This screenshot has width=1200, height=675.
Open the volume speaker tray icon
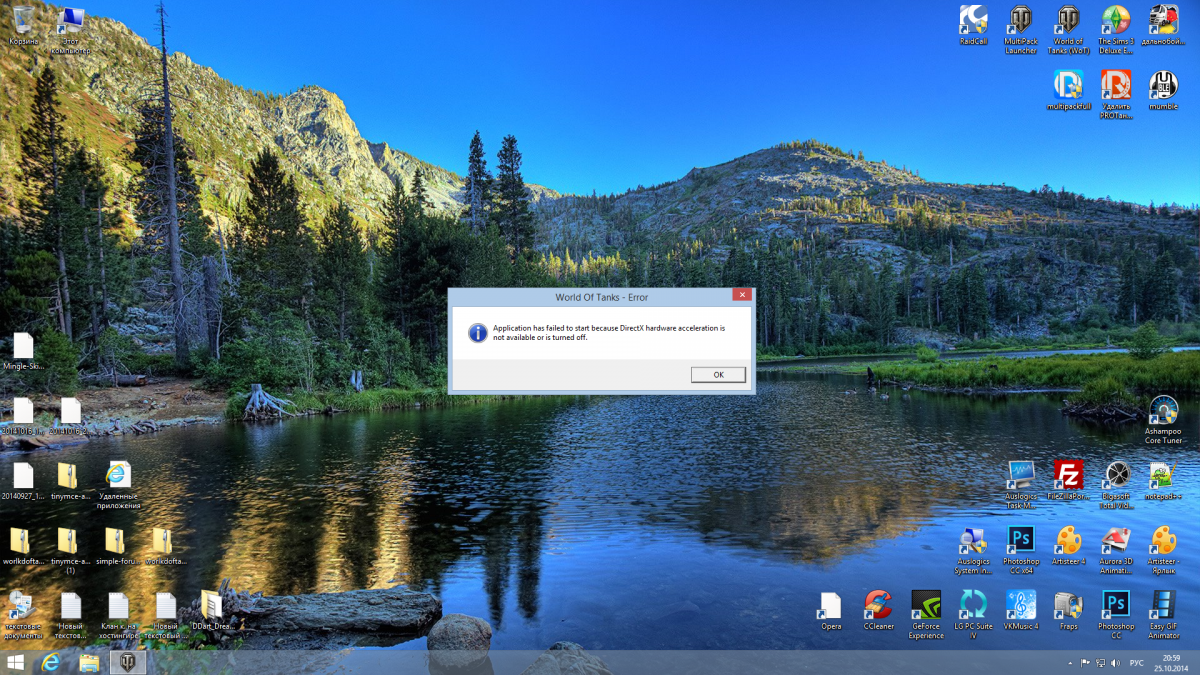[1115, 662]
